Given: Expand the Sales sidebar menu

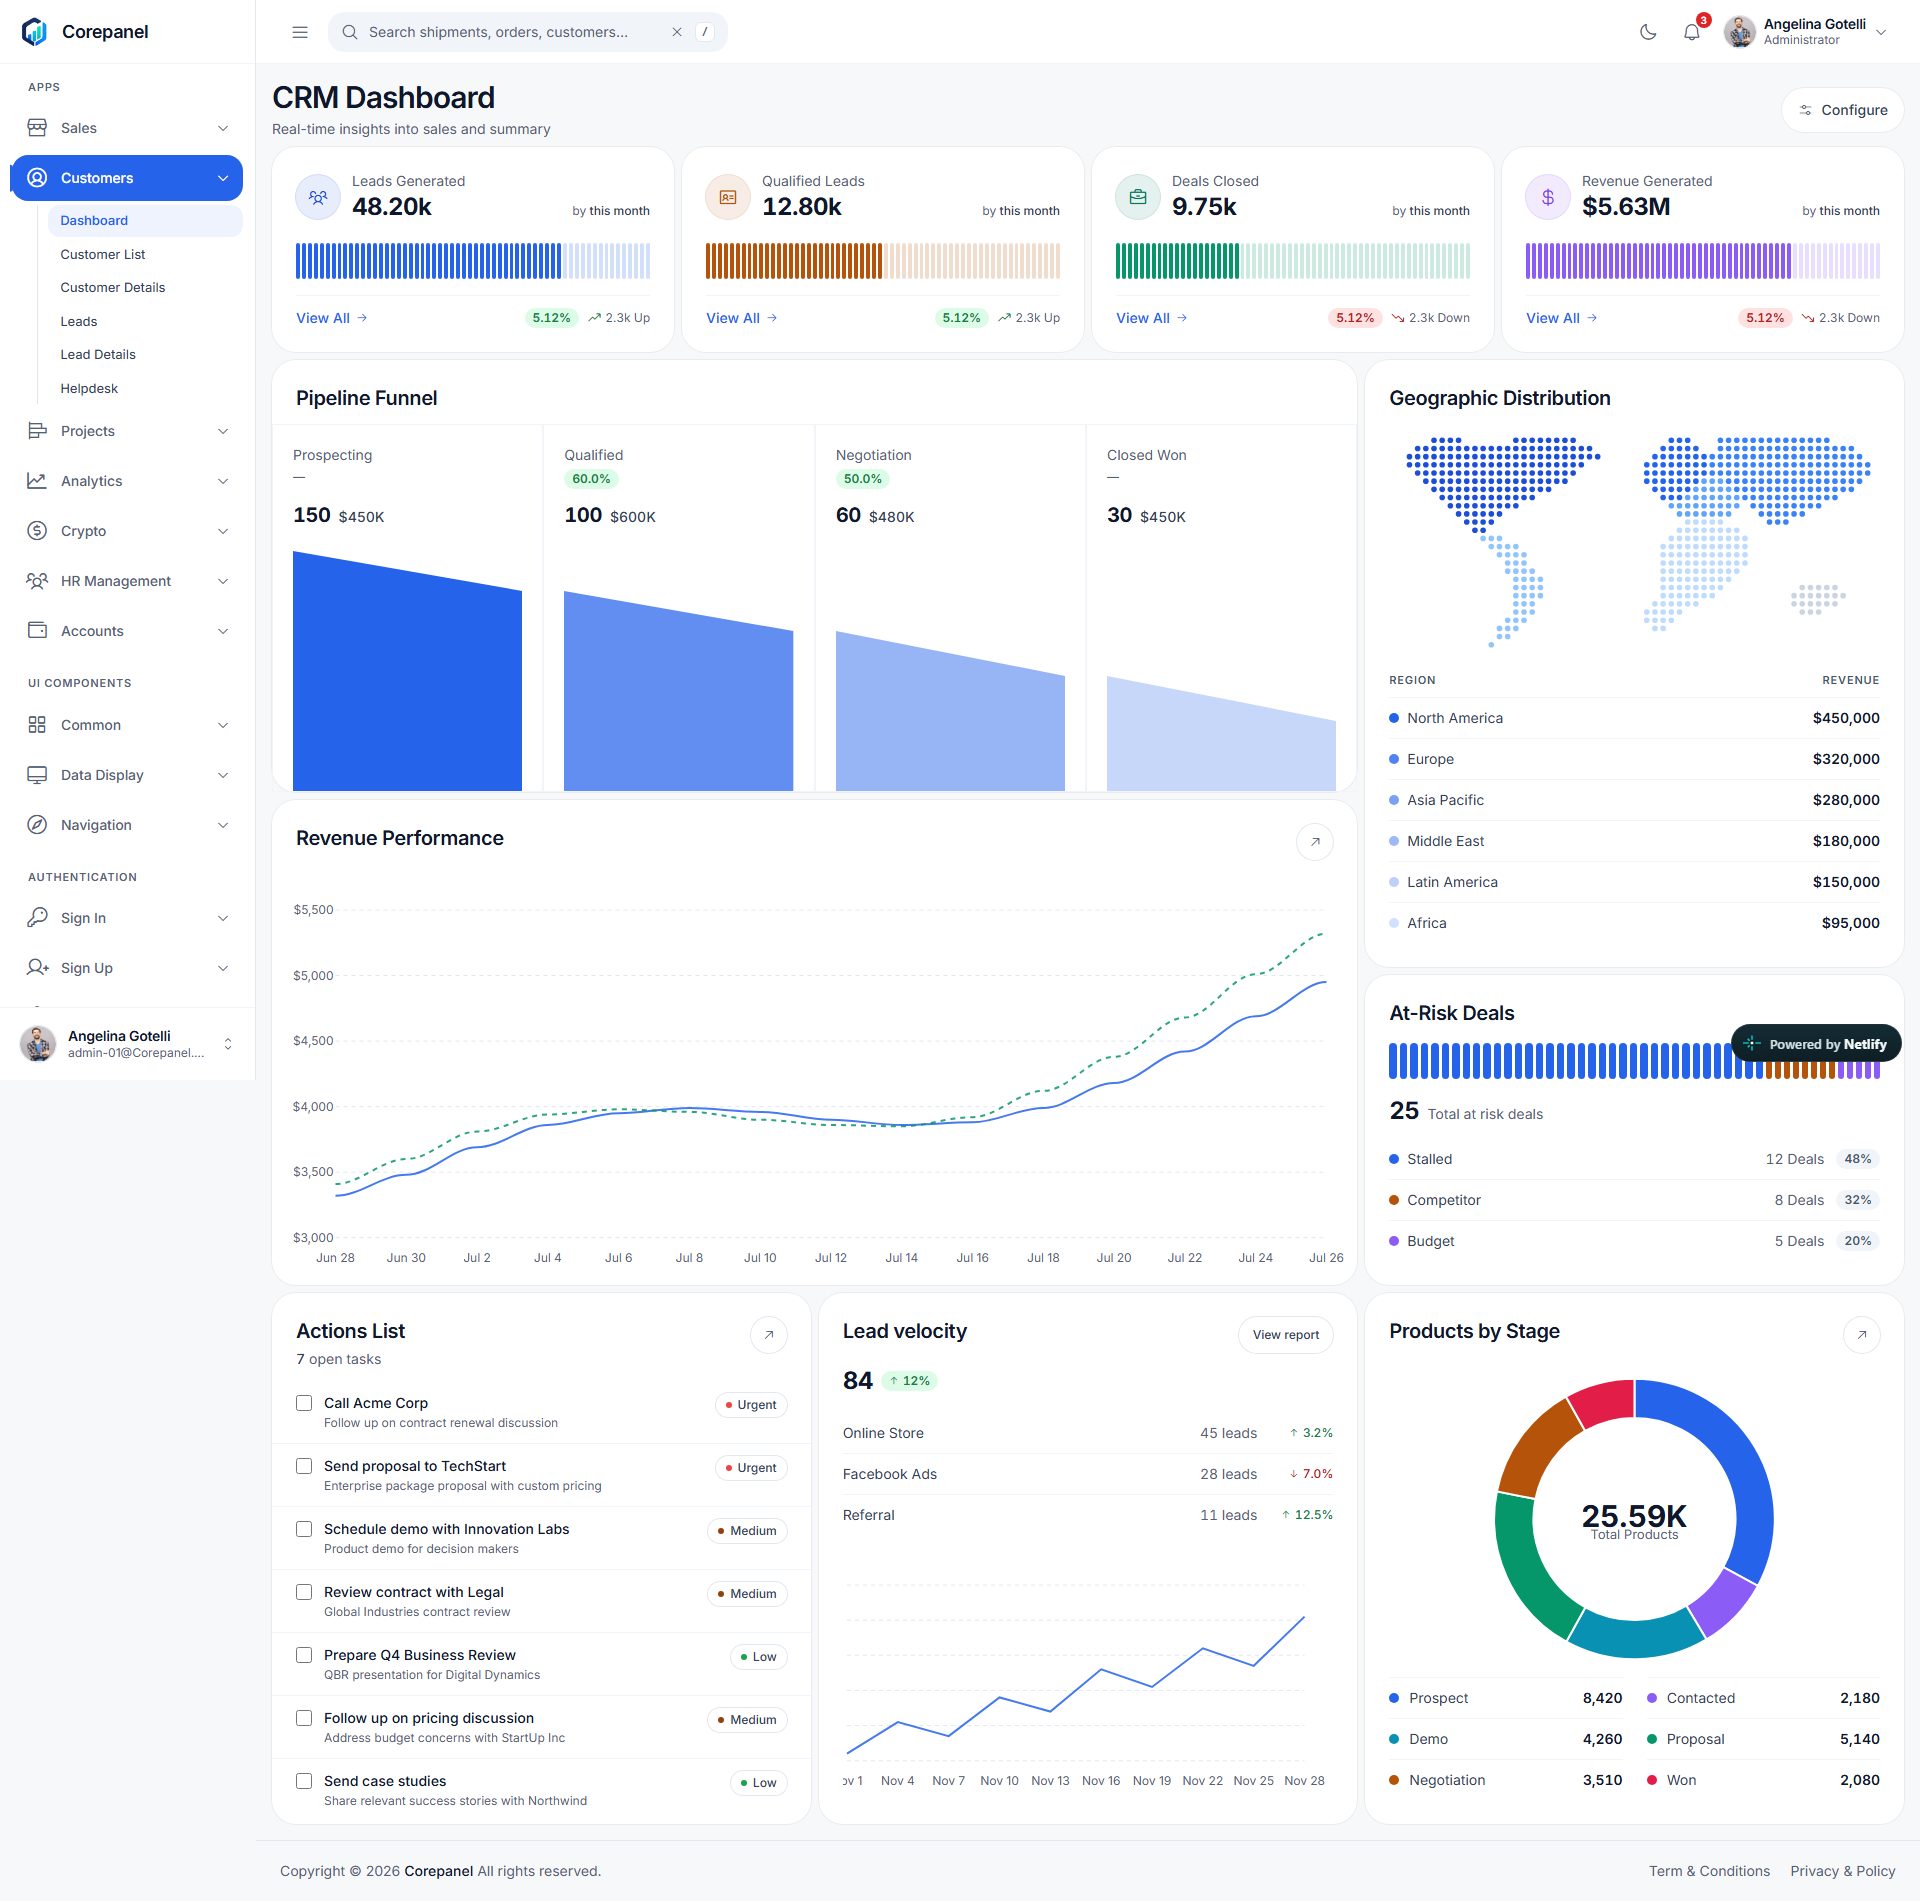Looking at the screenshot, I should point(127,128).
